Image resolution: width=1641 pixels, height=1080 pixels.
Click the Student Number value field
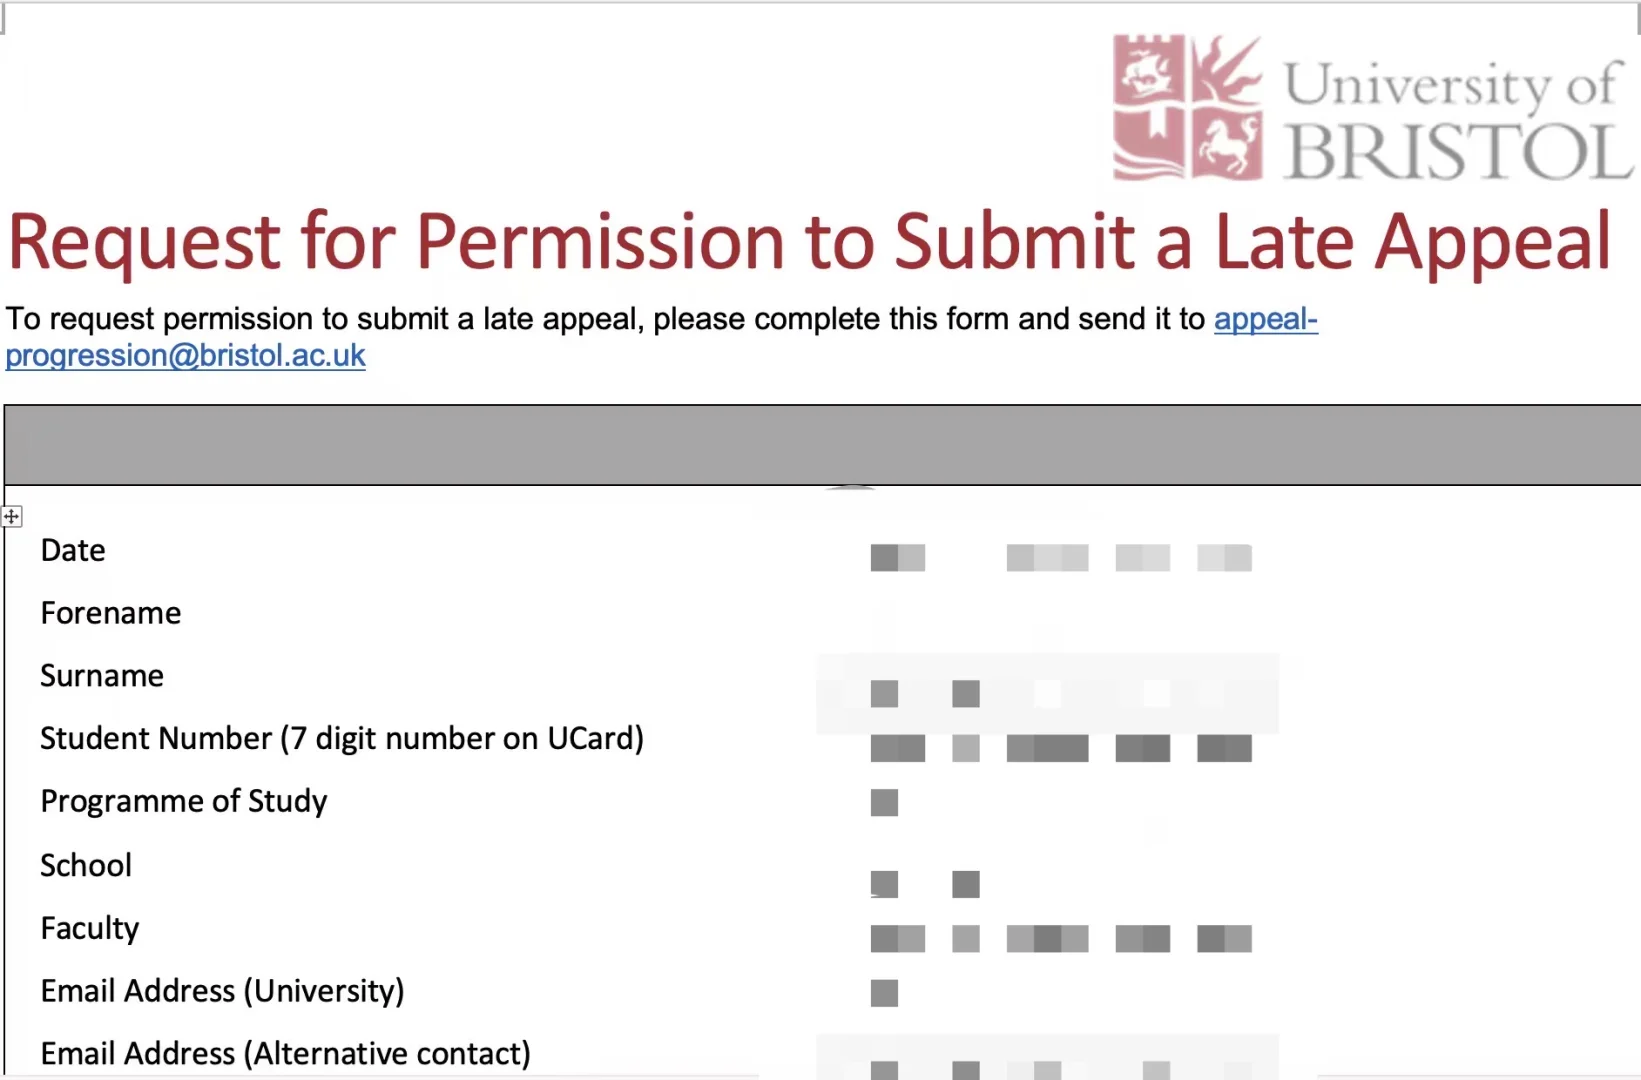1061,748
